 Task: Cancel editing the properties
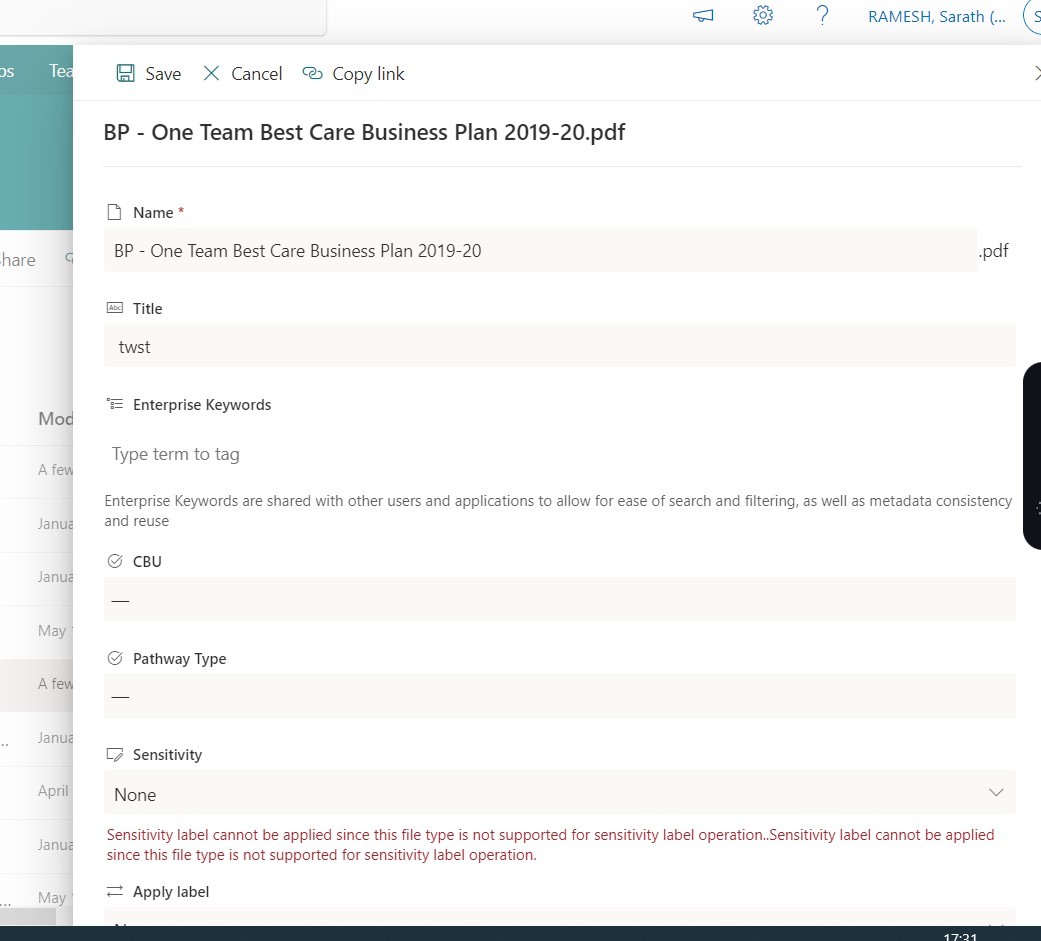(242, 74)
